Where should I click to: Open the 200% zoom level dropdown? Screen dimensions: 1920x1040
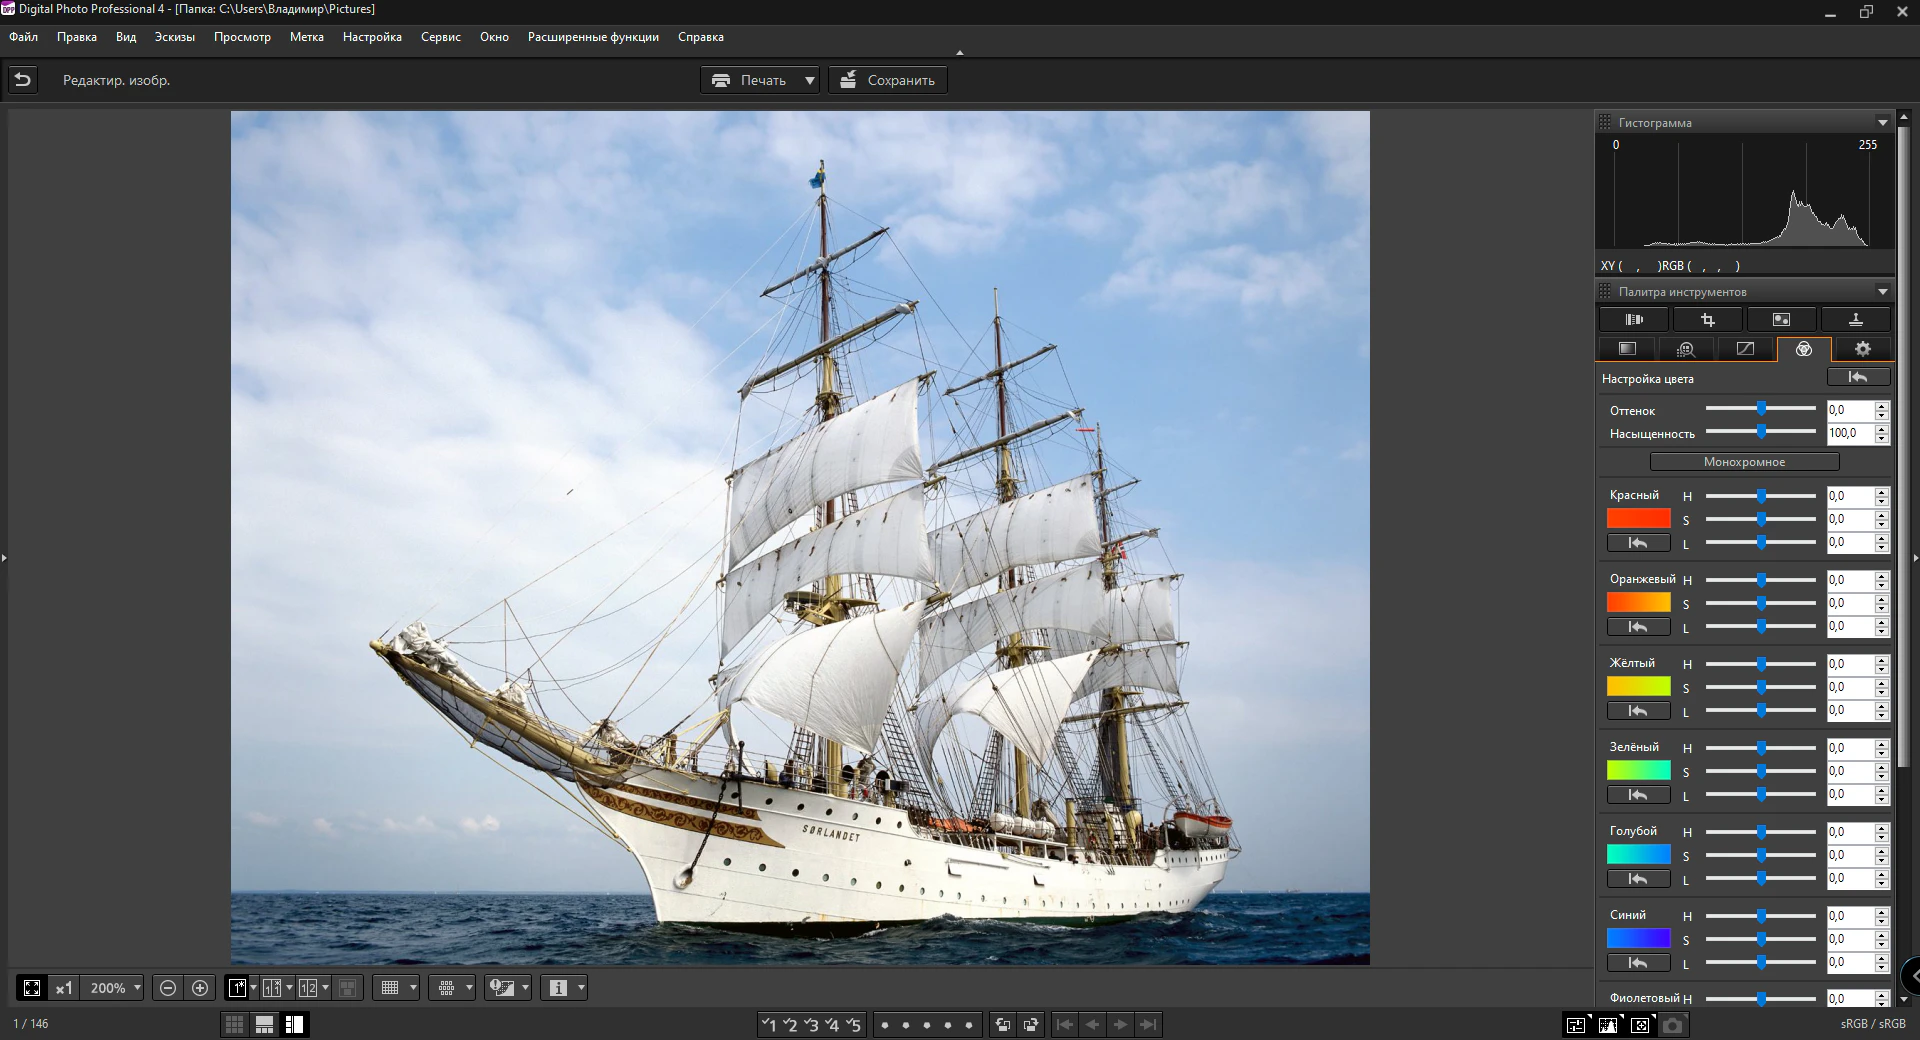tap(112, 988)
